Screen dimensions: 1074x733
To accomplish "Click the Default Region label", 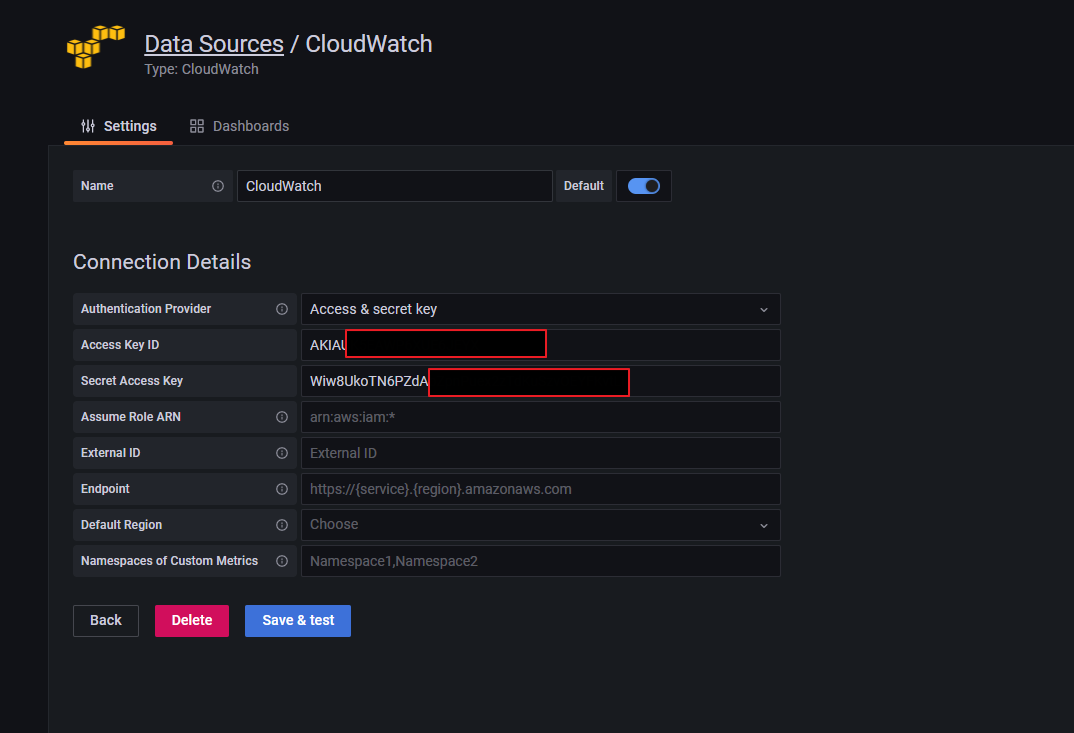I will click(x=121, y=525).
